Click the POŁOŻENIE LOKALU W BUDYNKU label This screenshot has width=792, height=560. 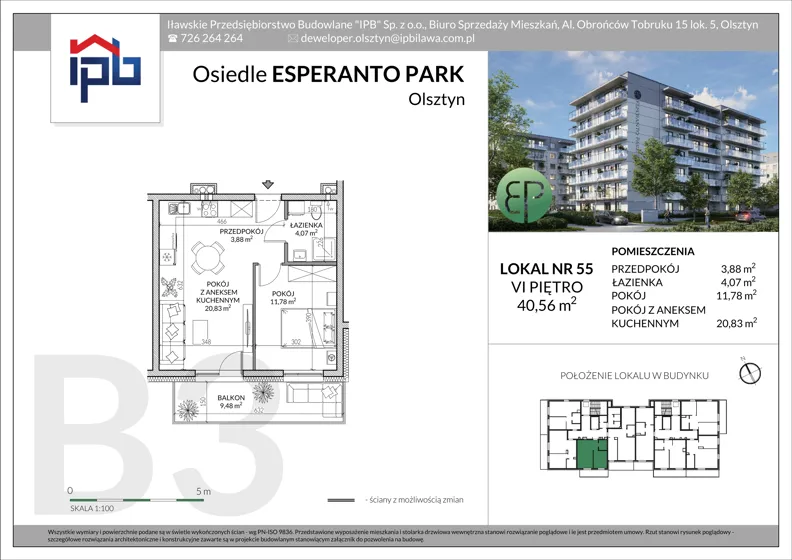(x=634, y=376)
